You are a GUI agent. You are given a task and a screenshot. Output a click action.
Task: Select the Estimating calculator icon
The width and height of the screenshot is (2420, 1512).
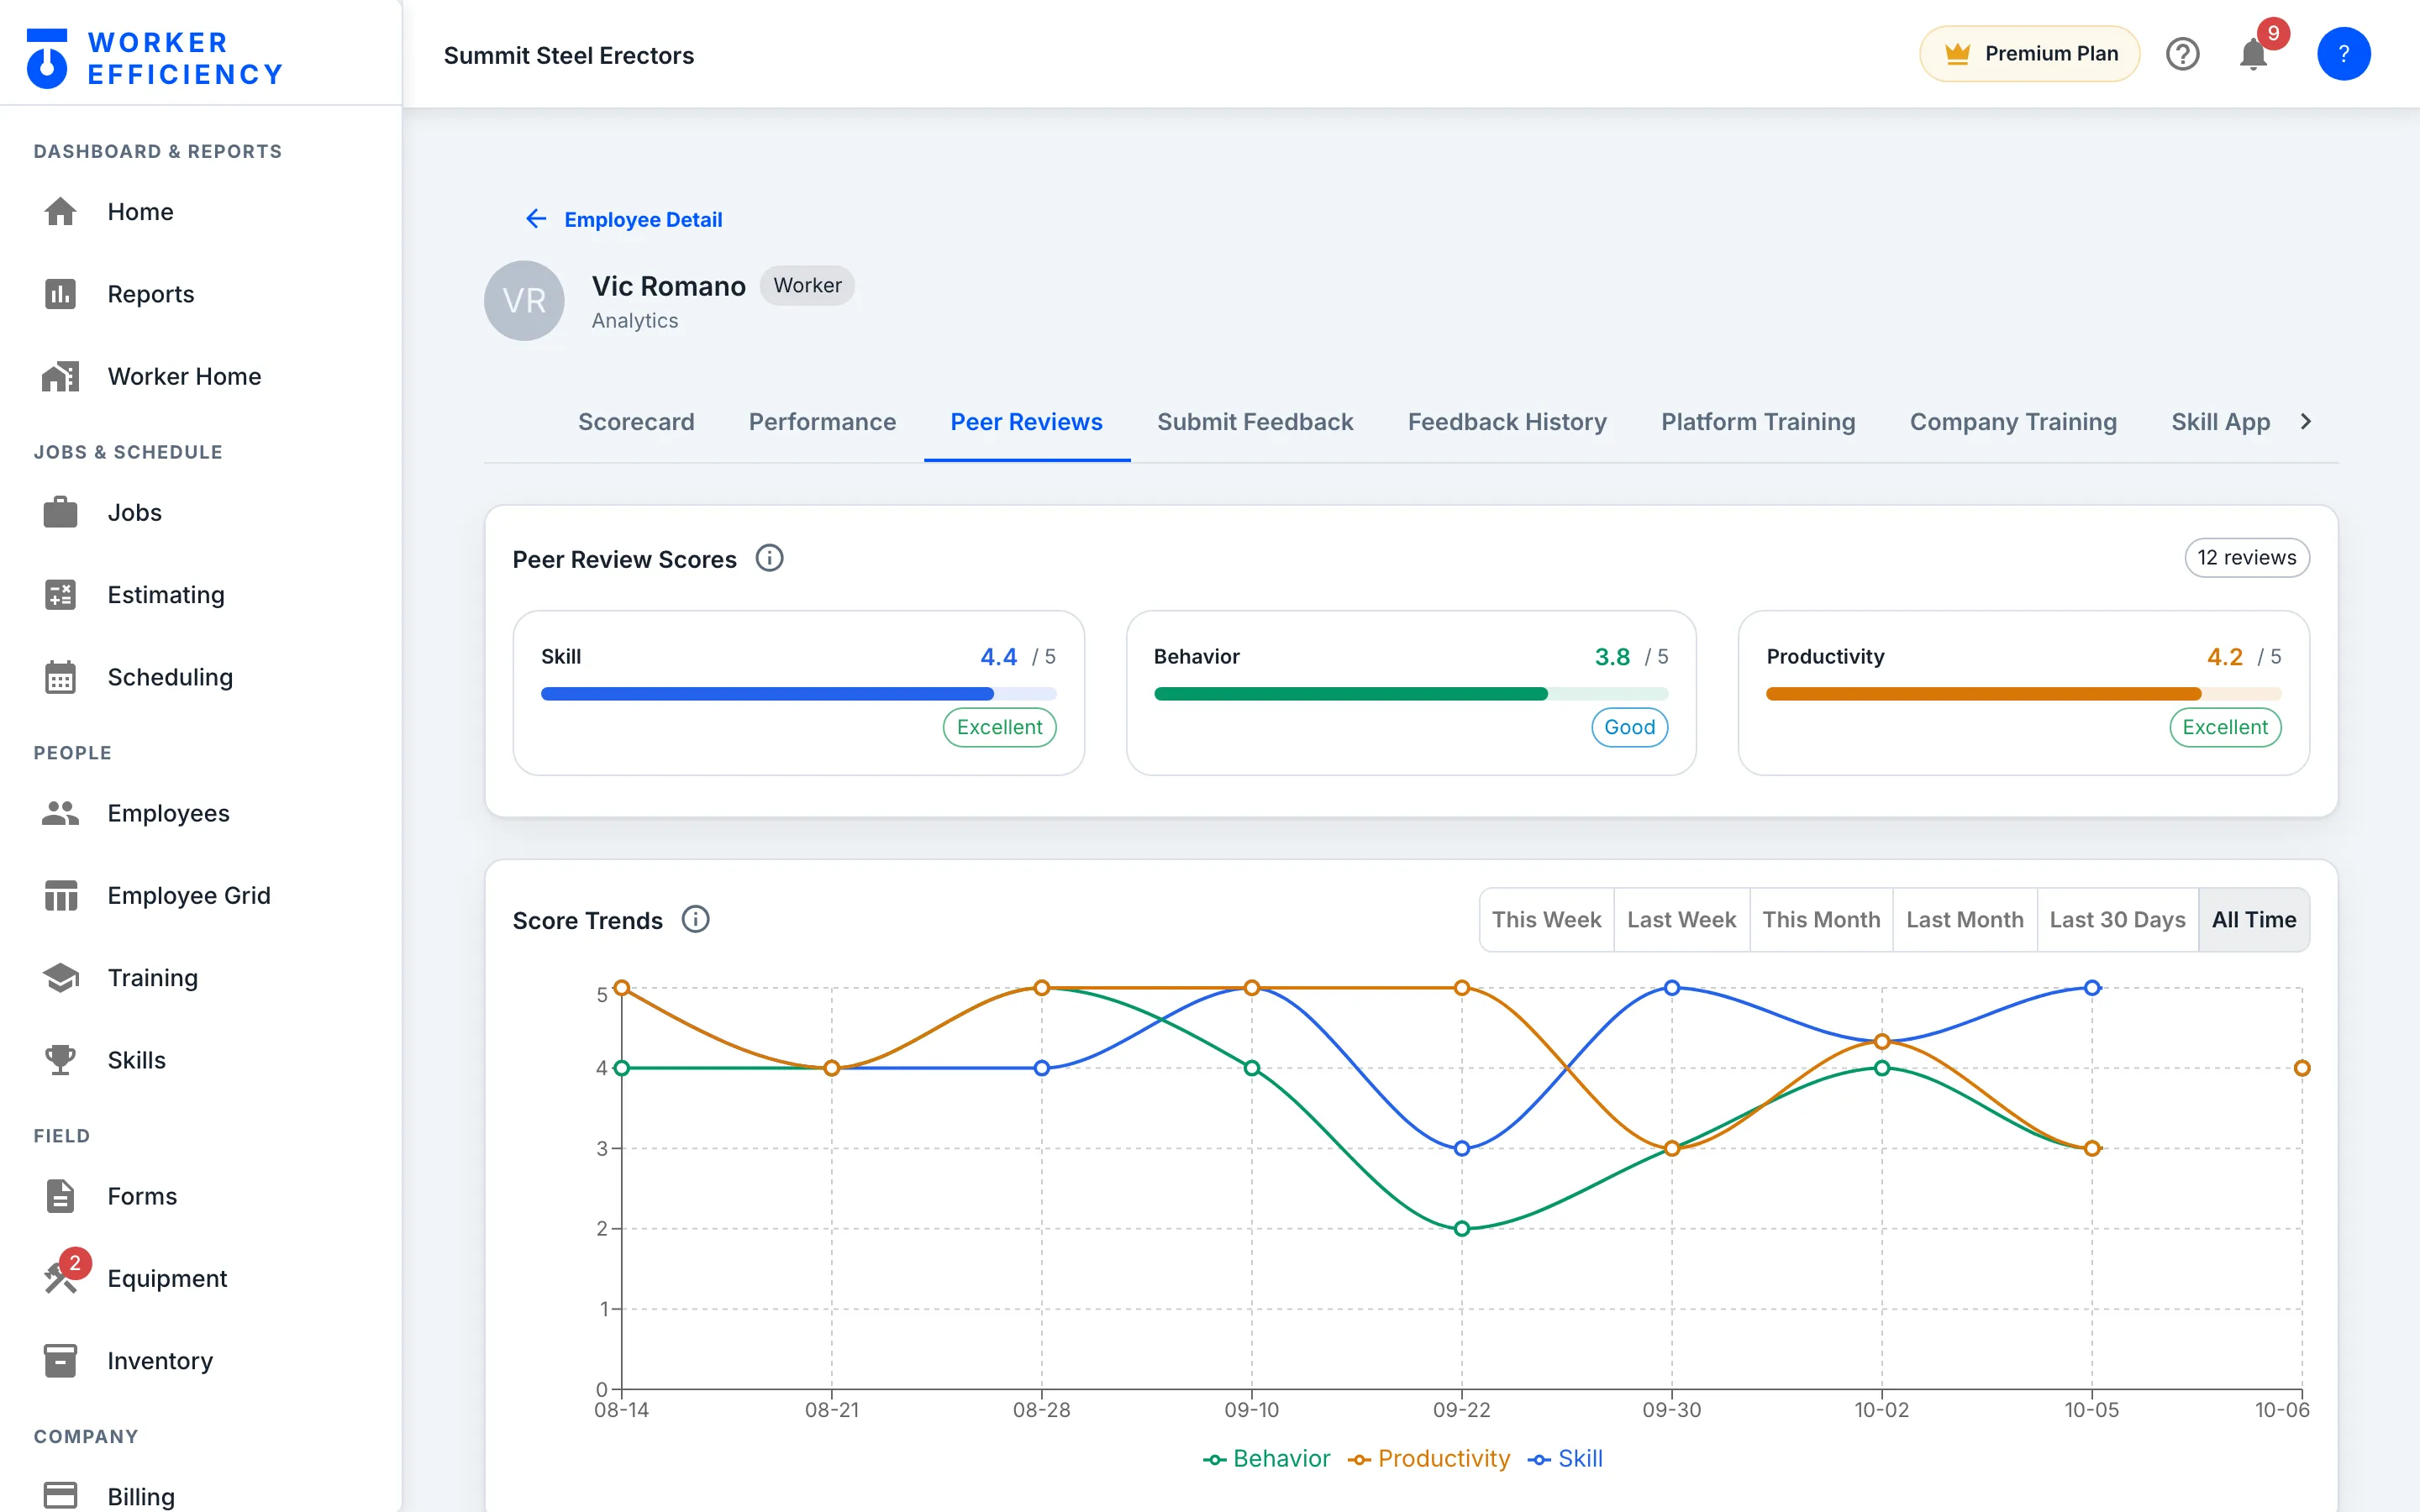[x=60, y=595]
